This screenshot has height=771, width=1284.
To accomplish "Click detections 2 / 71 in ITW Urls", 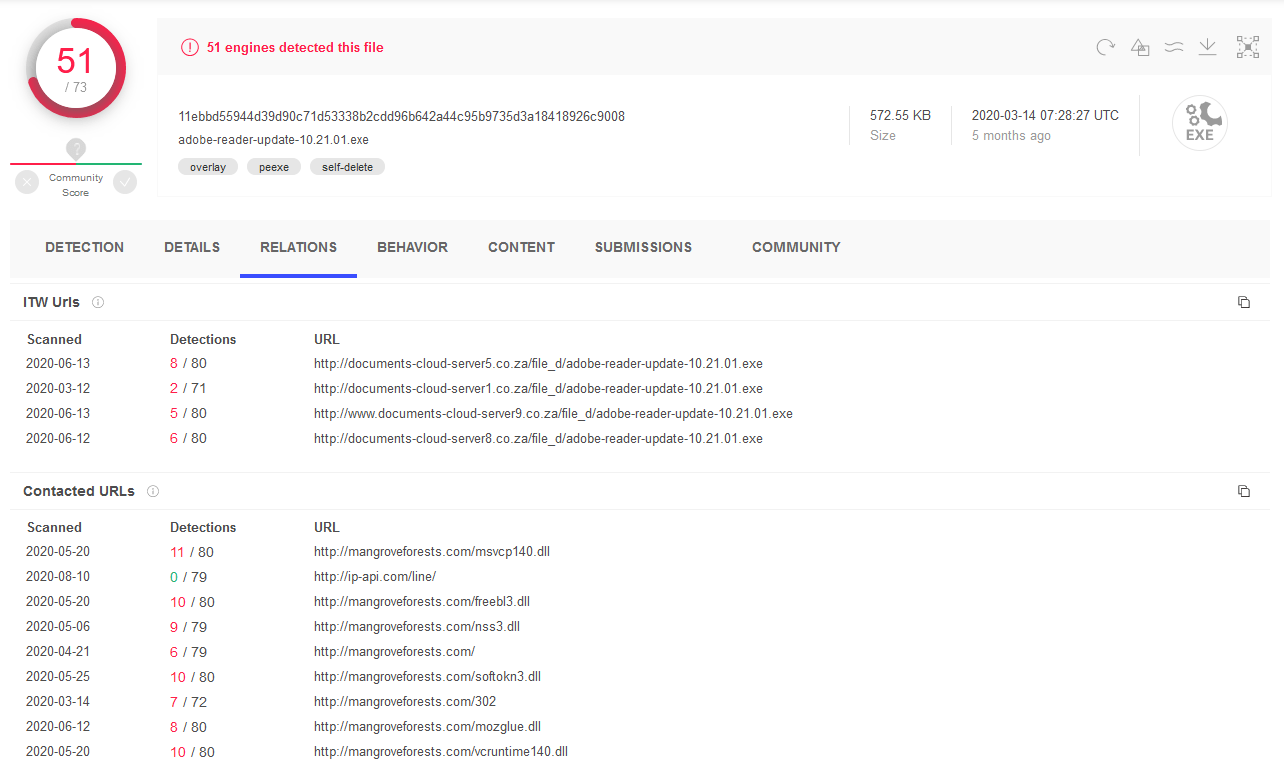I will (188, 388).
